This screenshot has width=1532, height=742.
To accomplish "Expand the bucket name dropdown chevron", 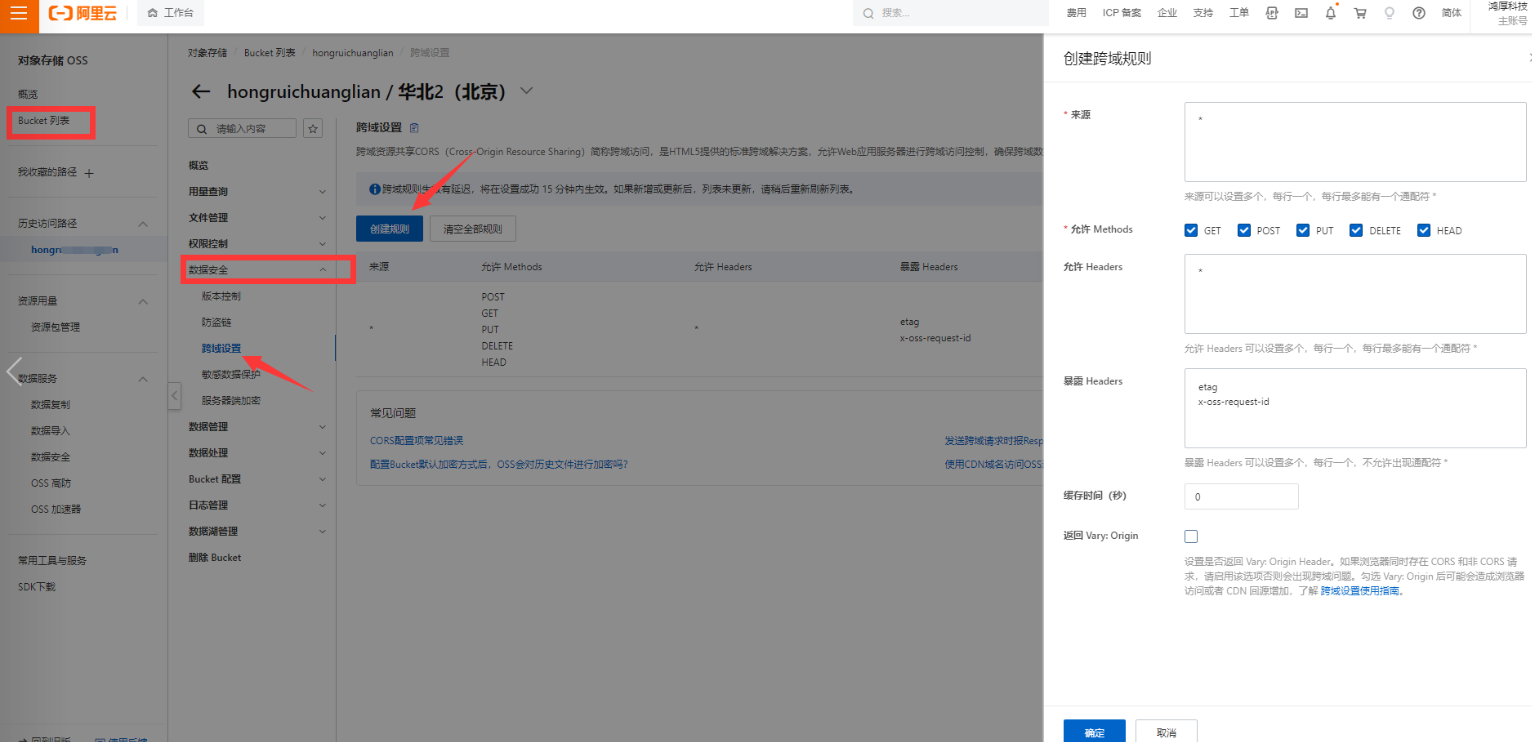I will pos(527,91).
